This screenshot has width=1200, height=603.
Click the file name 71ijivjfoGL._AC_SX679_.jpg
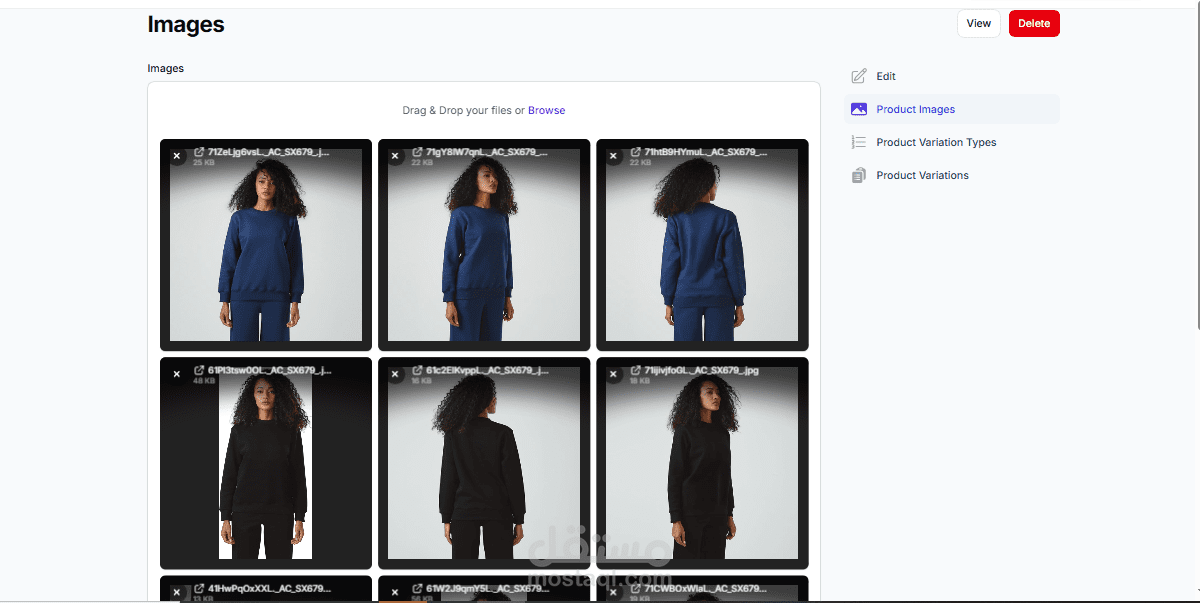tap(701, 370)
